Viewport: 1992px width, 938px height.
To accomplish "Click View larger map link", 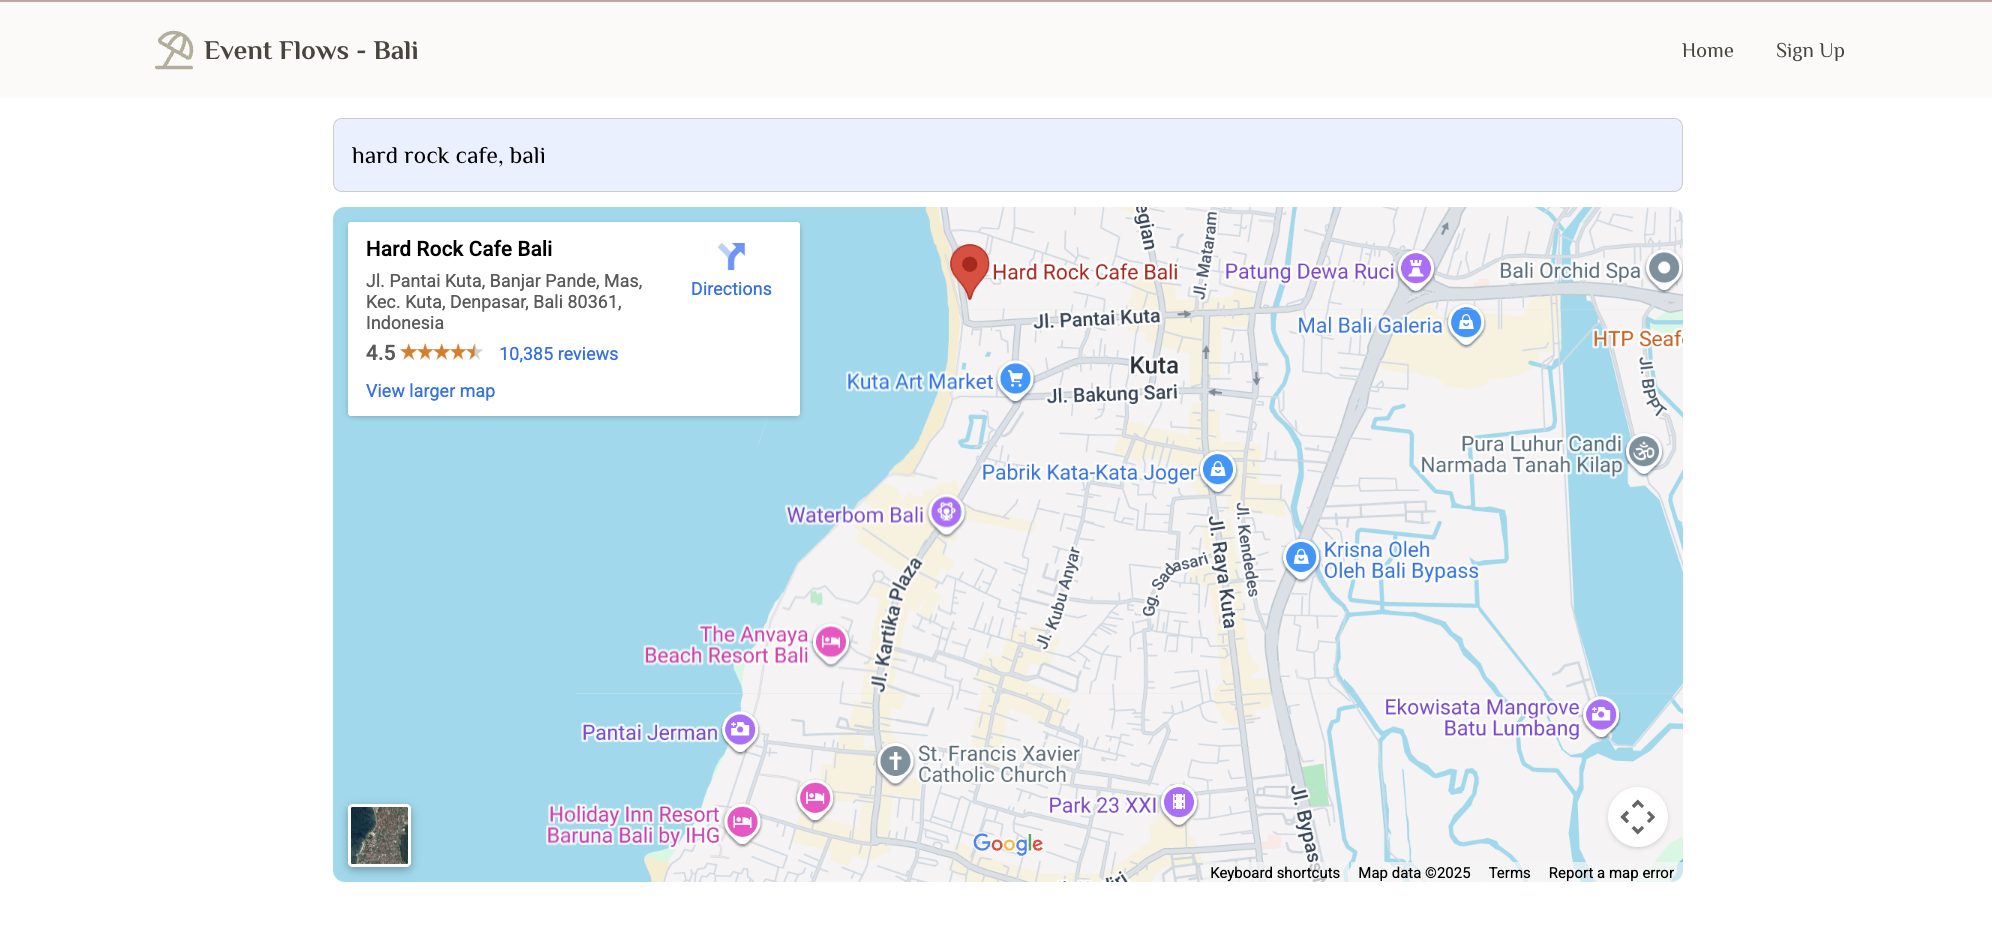I will (430, 391).
